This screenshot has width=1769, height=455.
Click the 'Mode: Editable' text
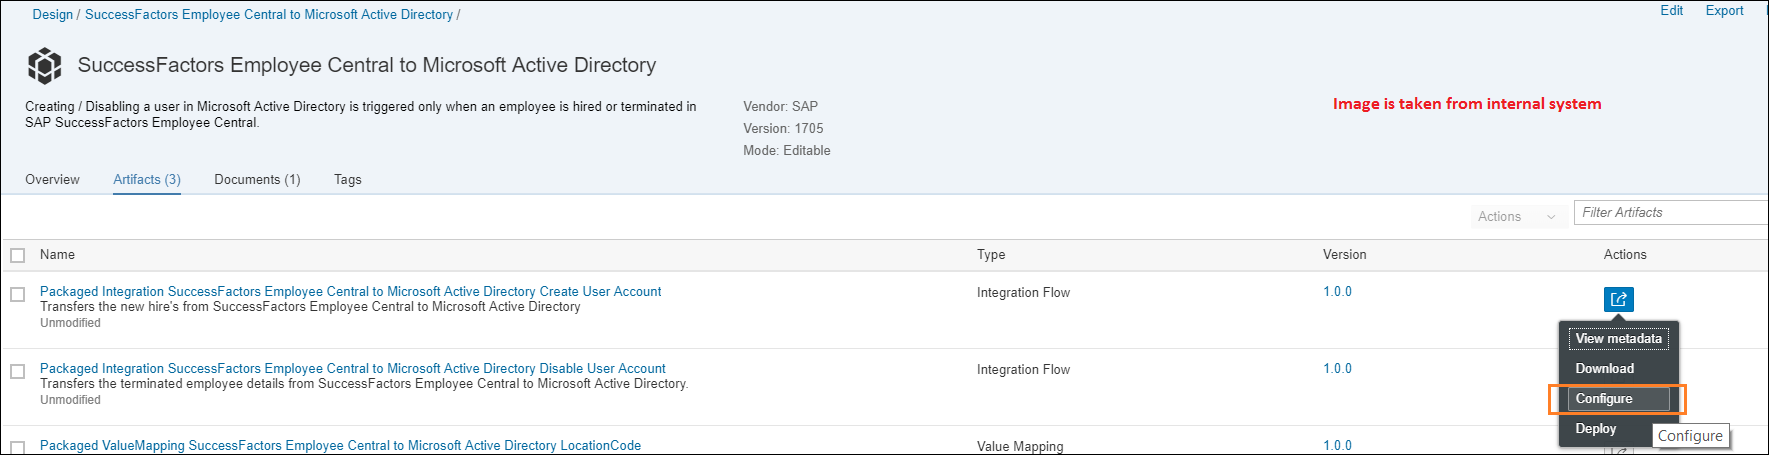[x=787, y=150]
